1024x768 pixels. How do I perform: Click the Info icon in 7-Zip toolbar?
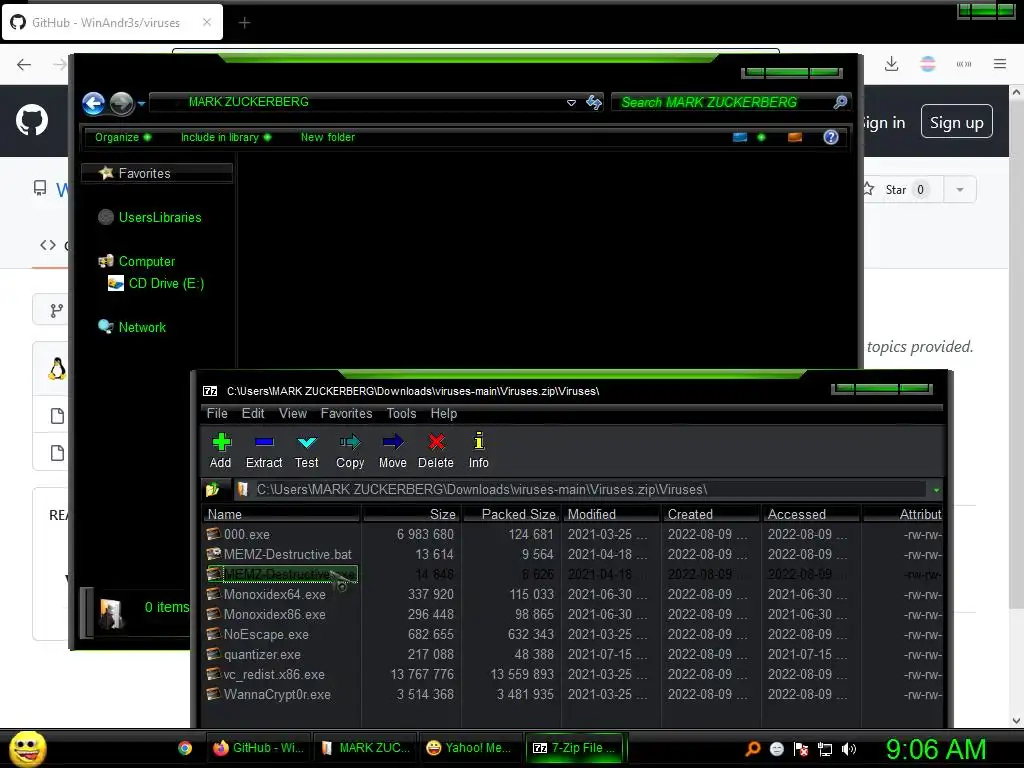tap(479, 441)
